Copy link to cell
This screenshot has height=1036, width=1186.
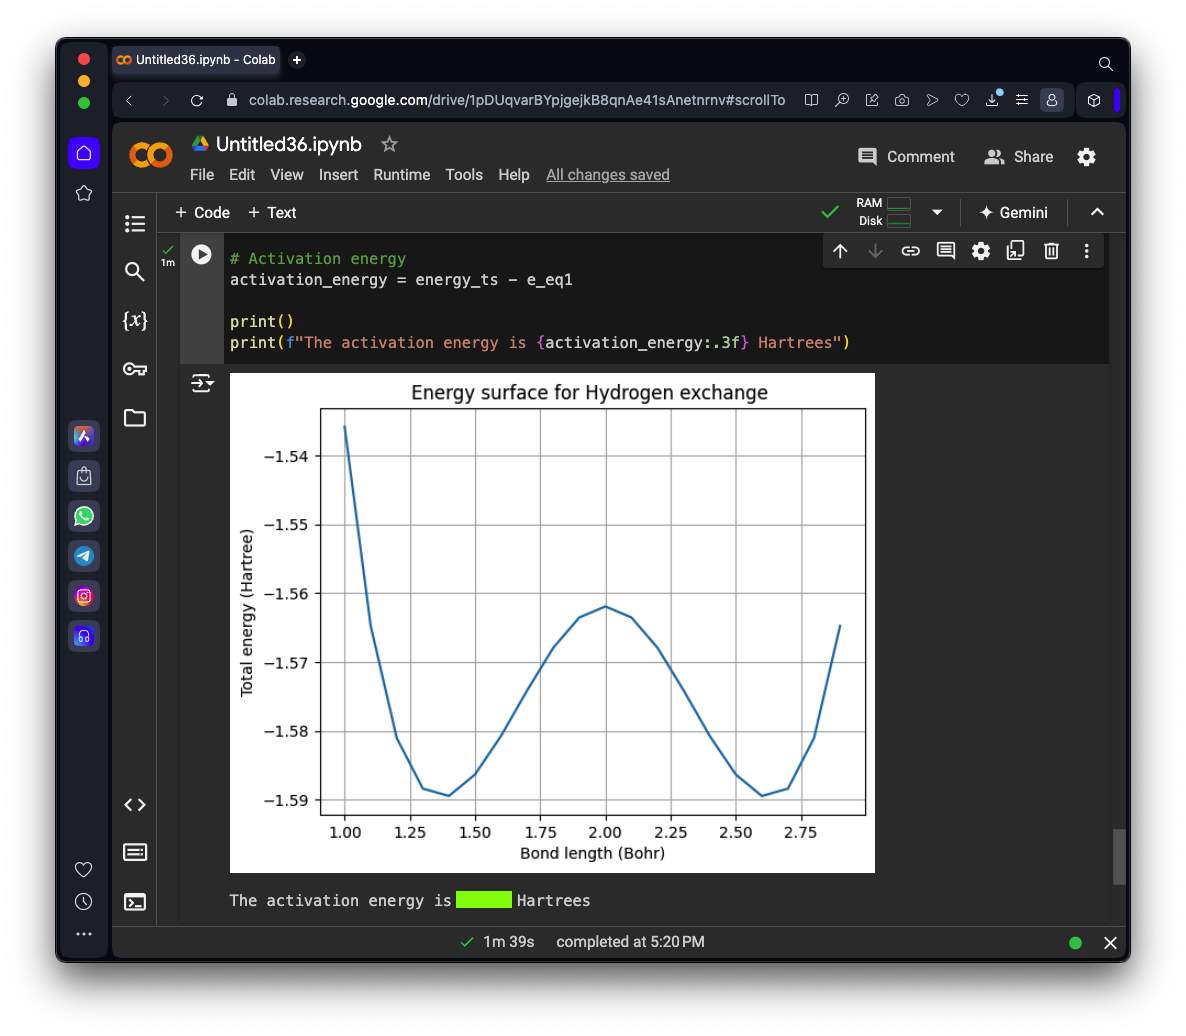[910, 251]
